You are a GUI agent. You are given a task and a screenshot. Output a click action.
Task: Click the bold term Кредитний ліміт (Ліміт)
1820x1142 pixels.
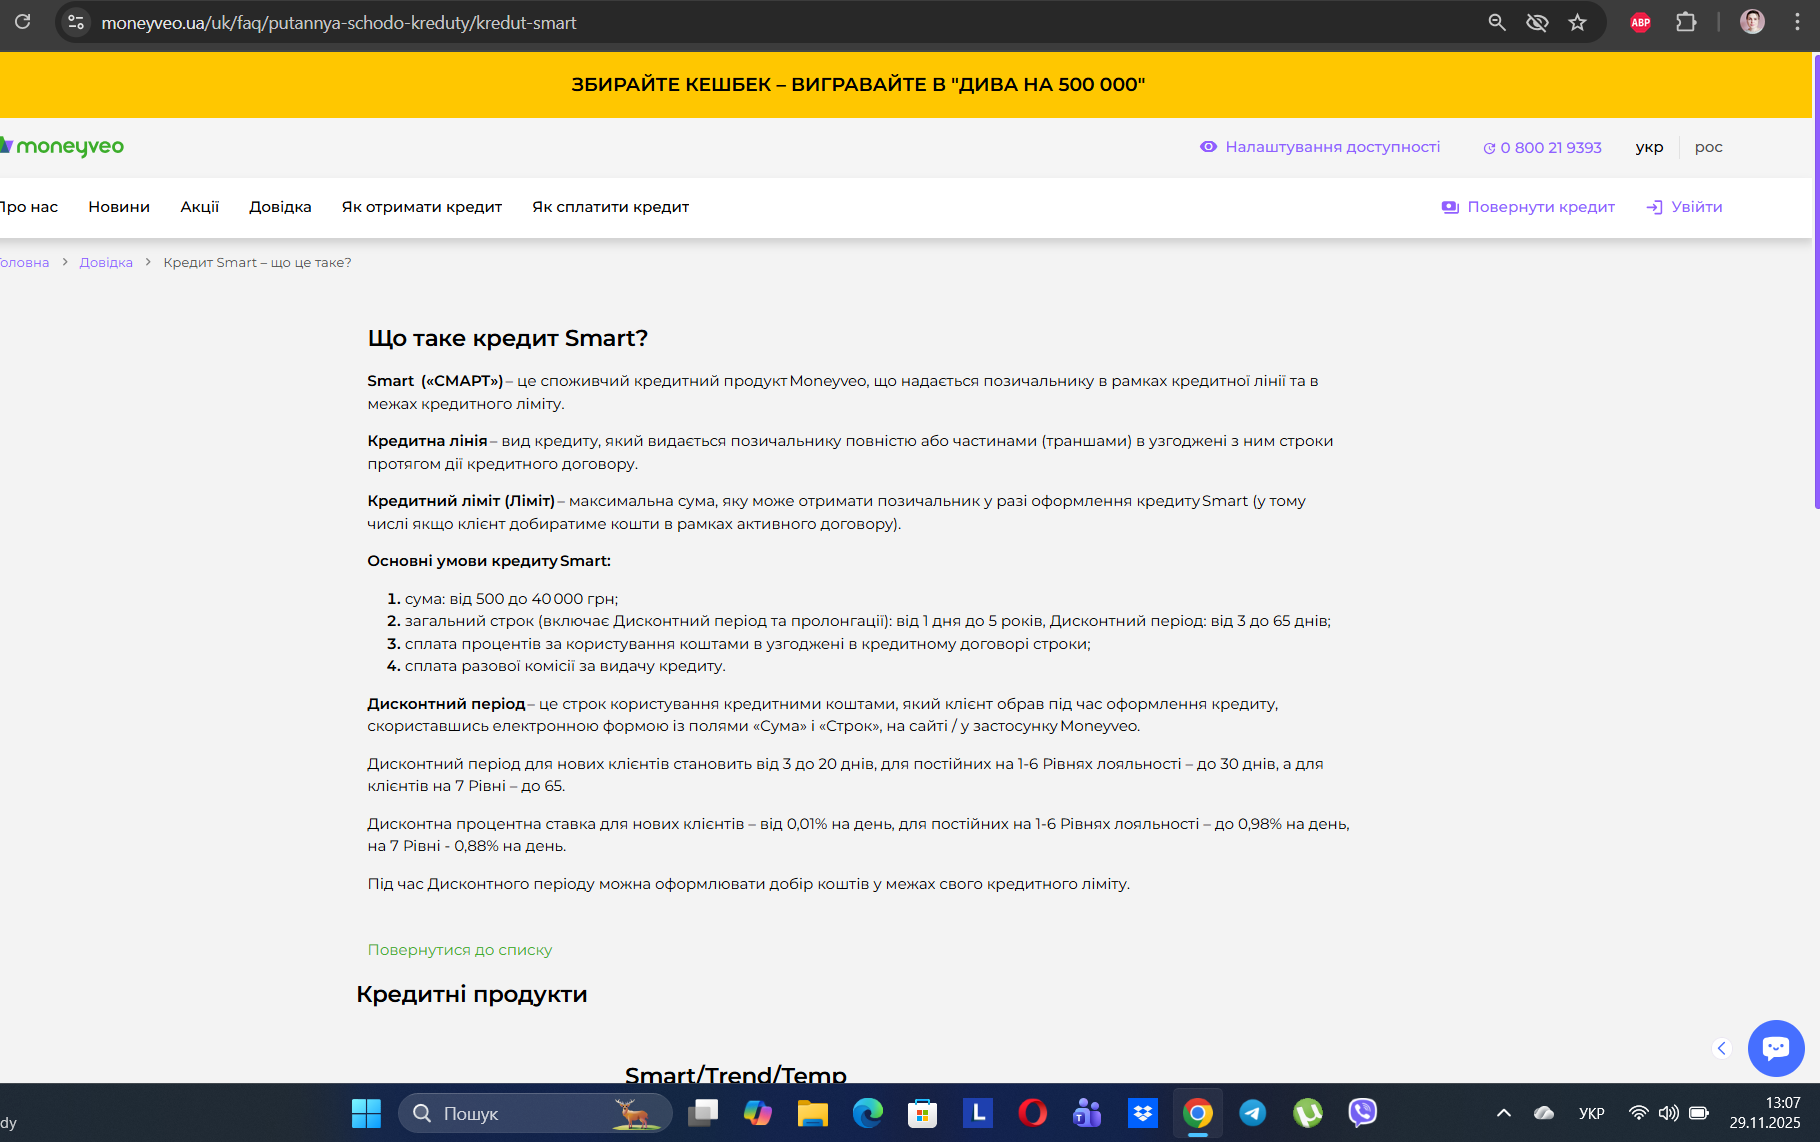(461, 501)
